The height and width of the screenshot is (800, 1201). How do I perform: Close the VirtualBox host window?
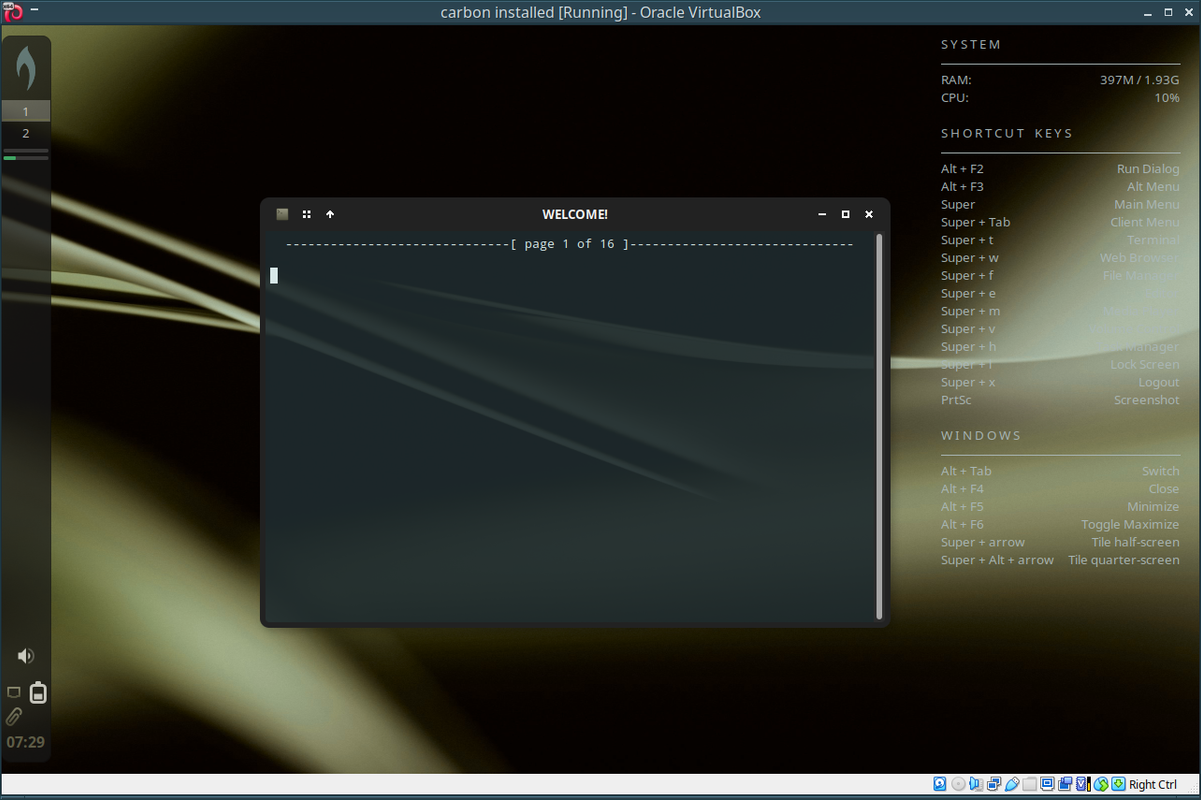tap(1187, 12)
